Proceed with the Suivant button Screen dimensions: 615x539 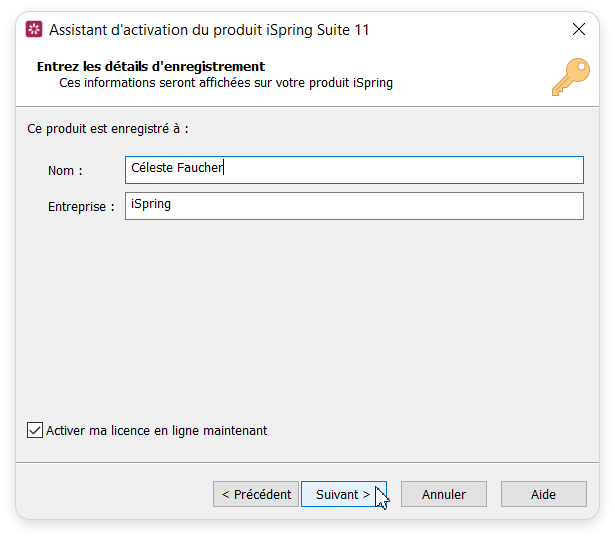point(343,494)
